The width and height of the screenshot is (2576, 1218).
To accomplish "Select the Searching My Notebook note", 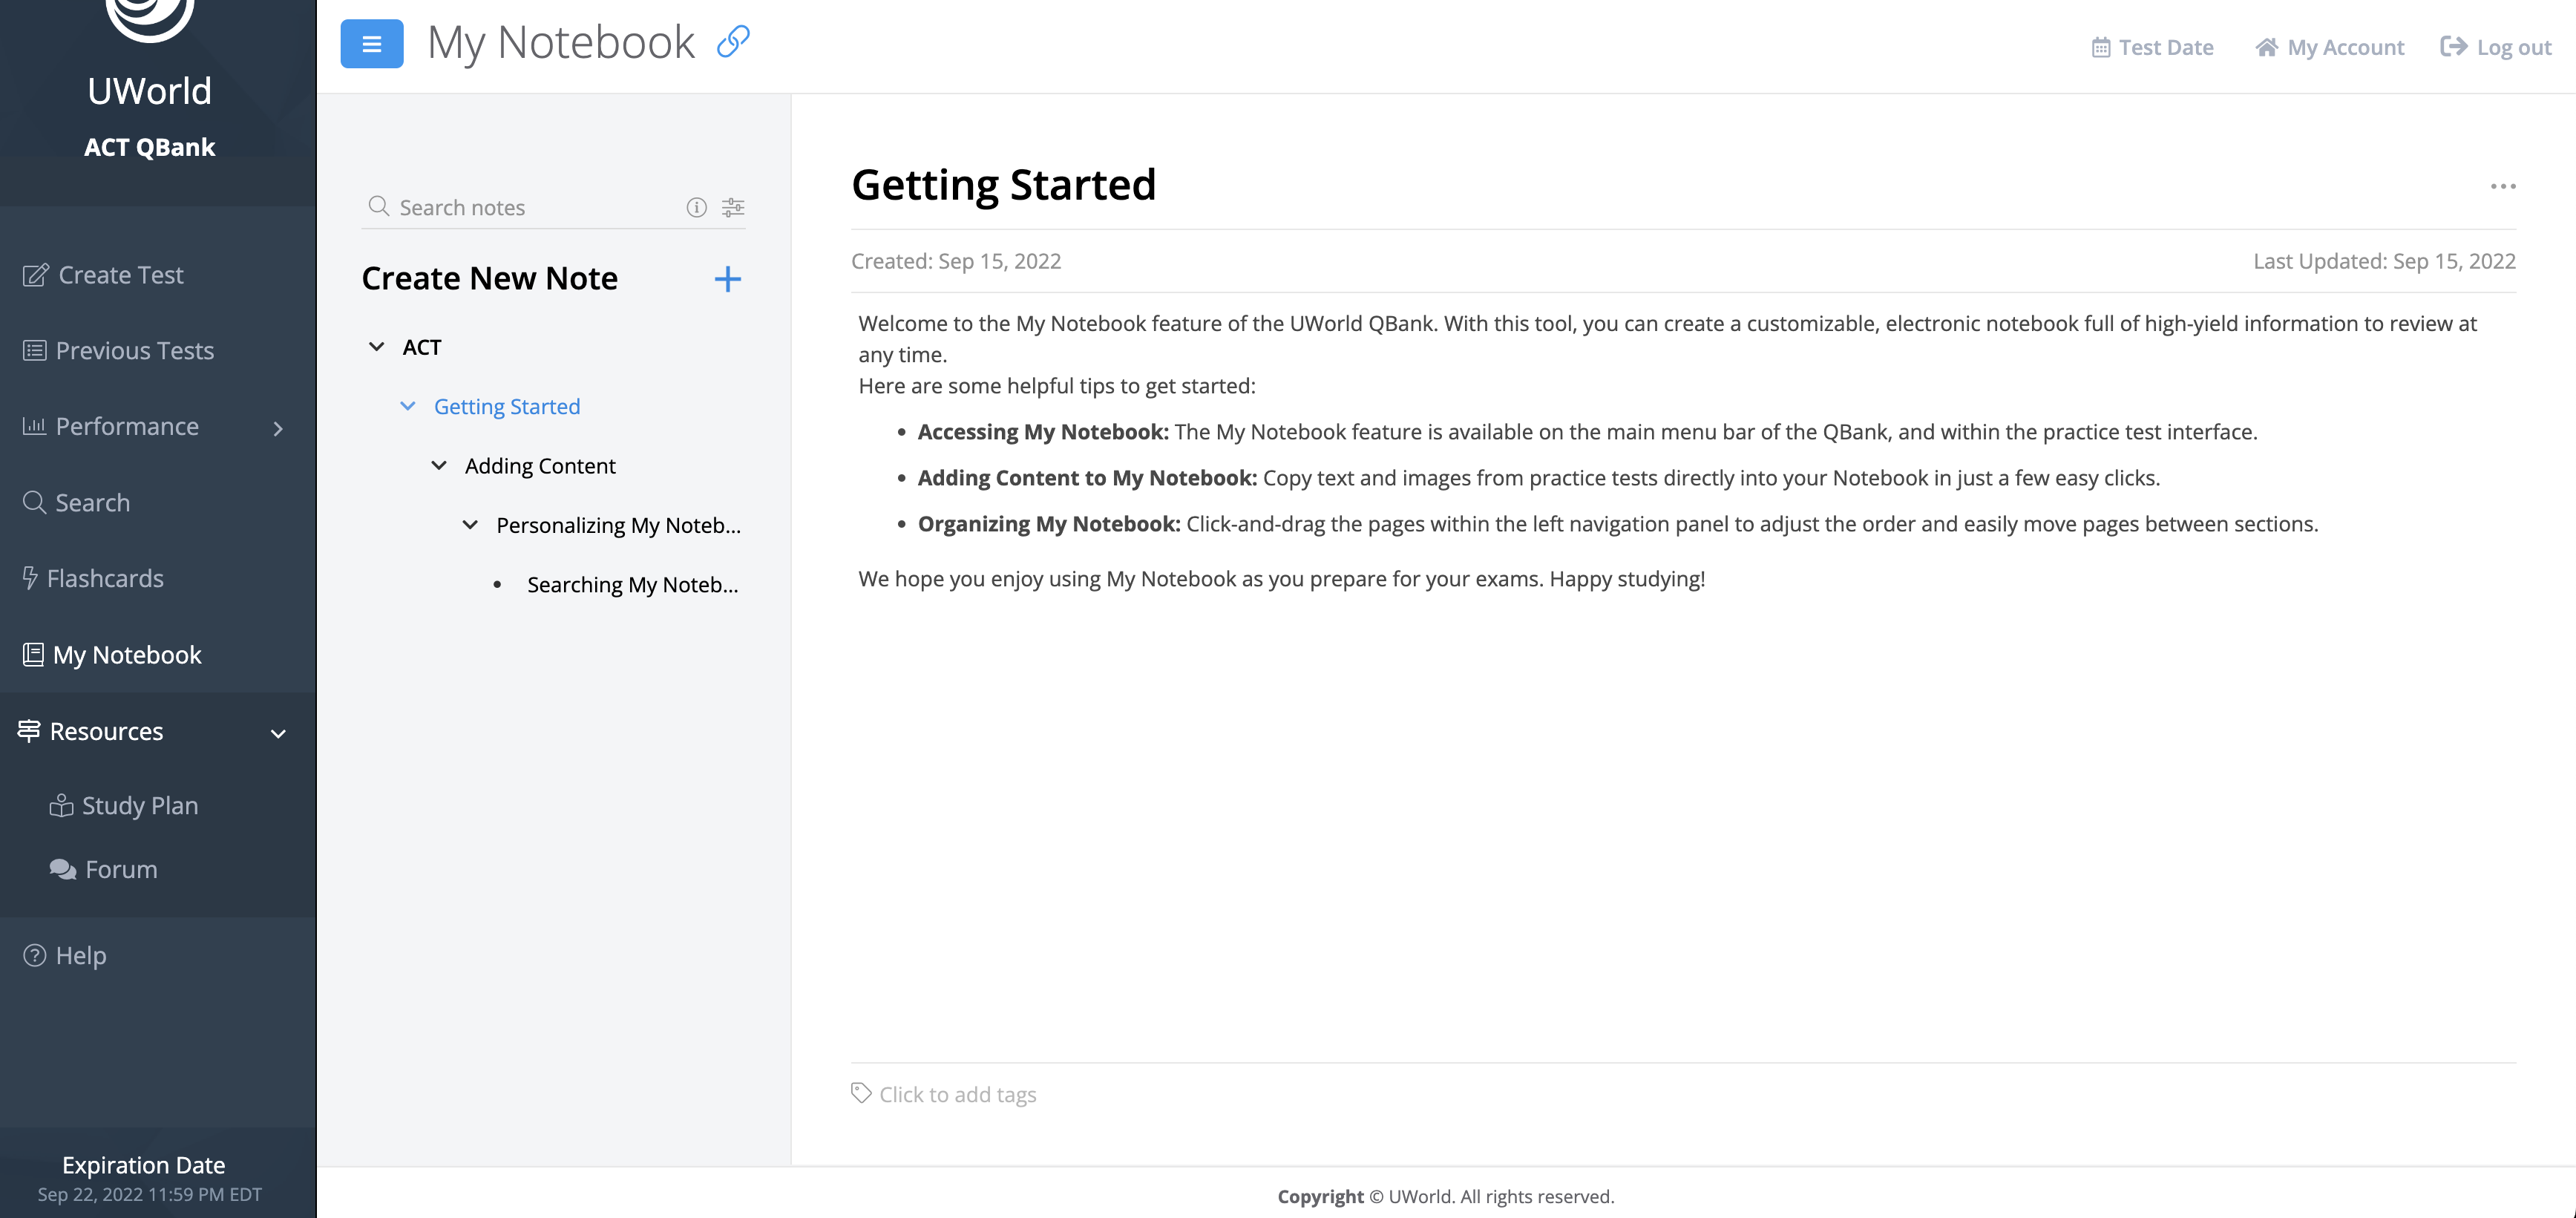I will 632,585.
